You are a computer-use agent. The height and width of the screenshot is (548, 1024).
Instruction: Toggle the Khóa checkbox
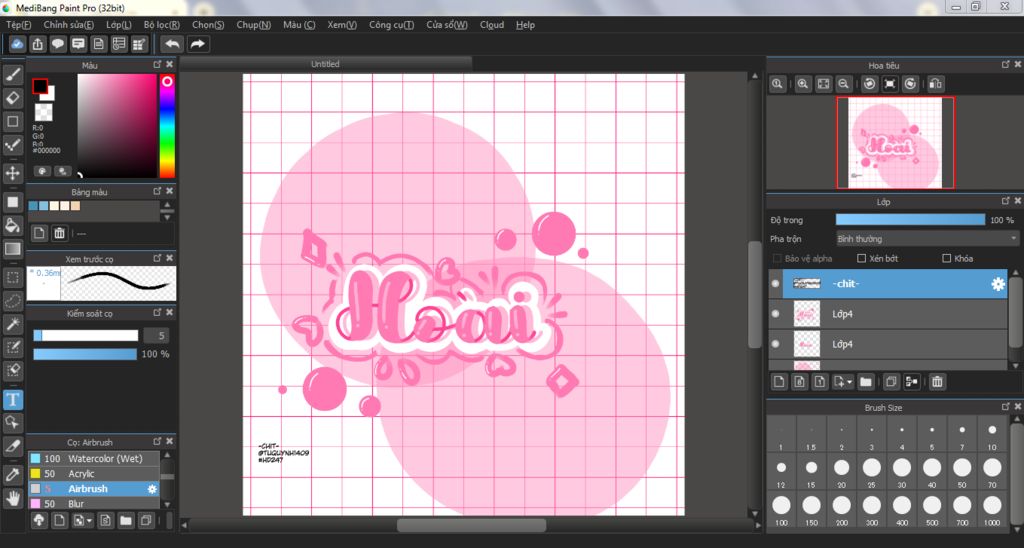coord(946,259)
